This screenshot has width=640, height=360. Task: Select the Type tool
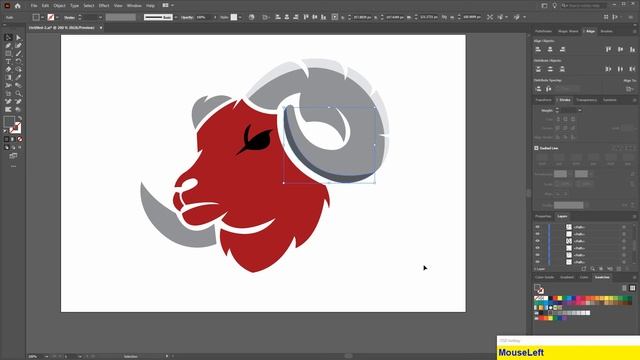(x=8, y=62)
